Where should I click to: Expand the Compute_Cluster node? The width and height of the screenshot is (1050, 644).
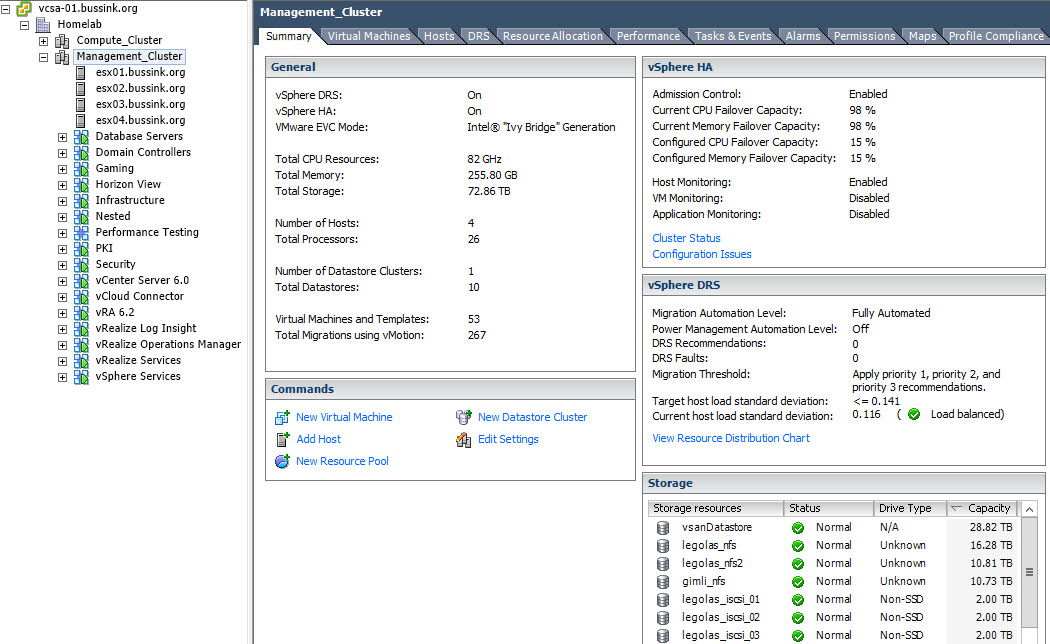coord(44,42)
